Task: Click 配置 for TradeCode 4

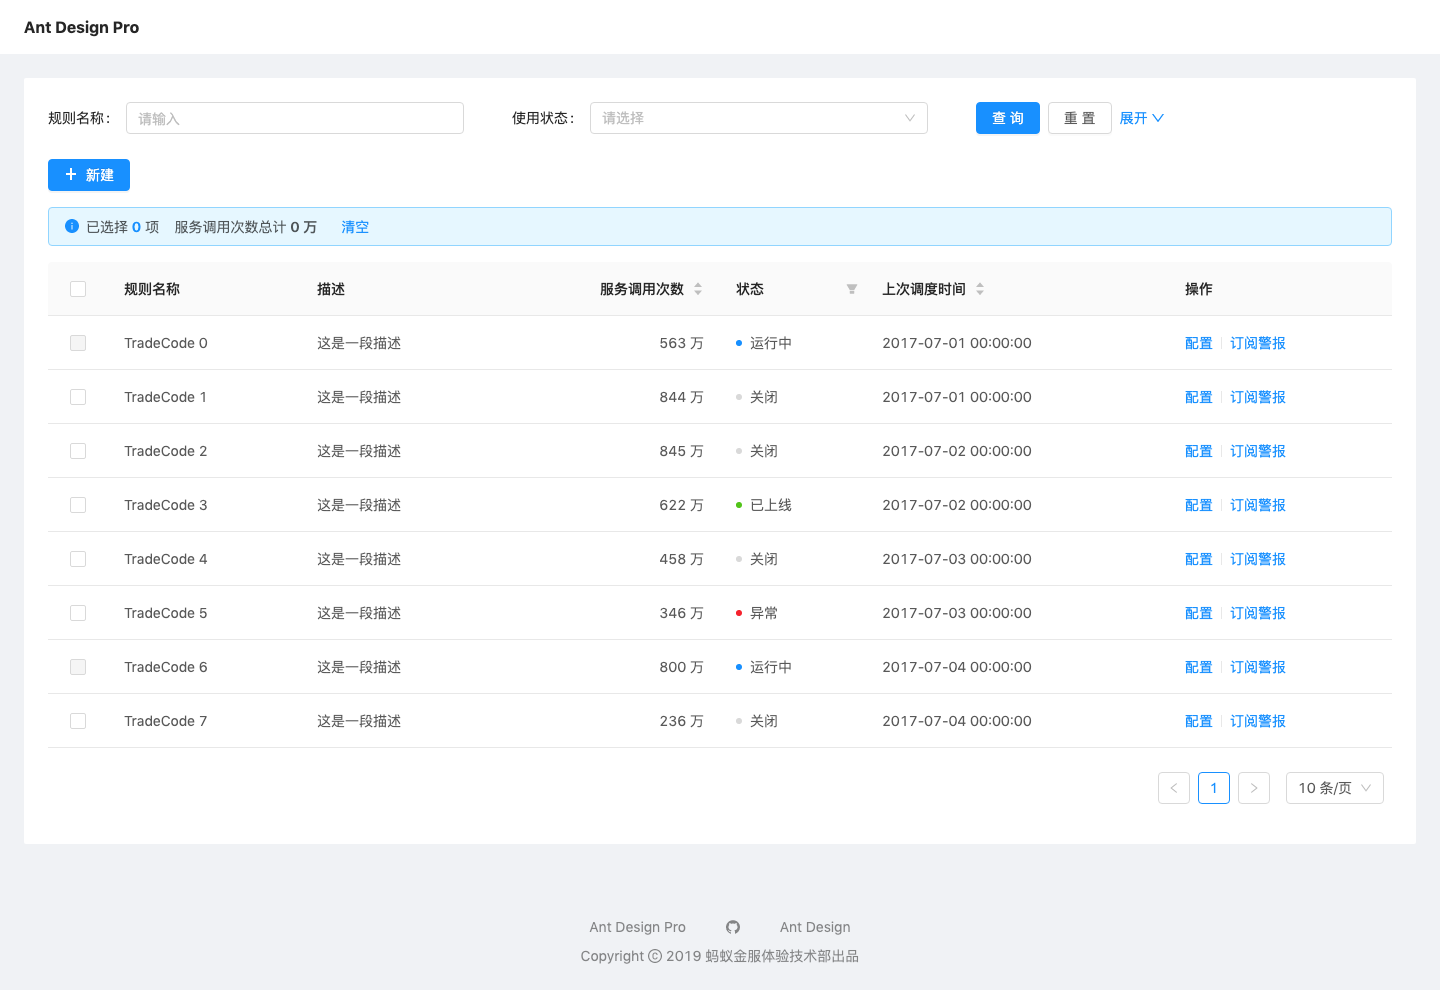Action: tap(1199, 559)
